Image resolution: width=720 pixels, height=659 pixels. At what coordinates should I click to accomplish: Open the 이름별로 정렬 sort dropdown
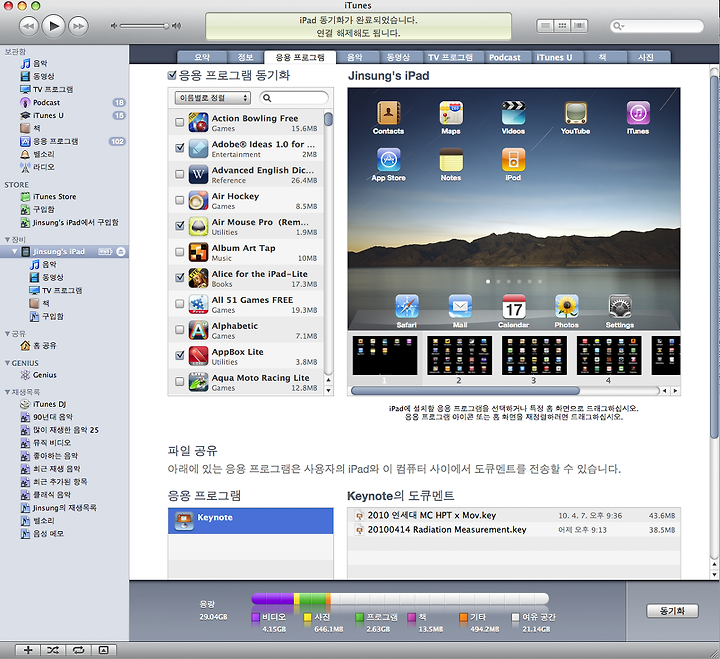pos(212,98)
